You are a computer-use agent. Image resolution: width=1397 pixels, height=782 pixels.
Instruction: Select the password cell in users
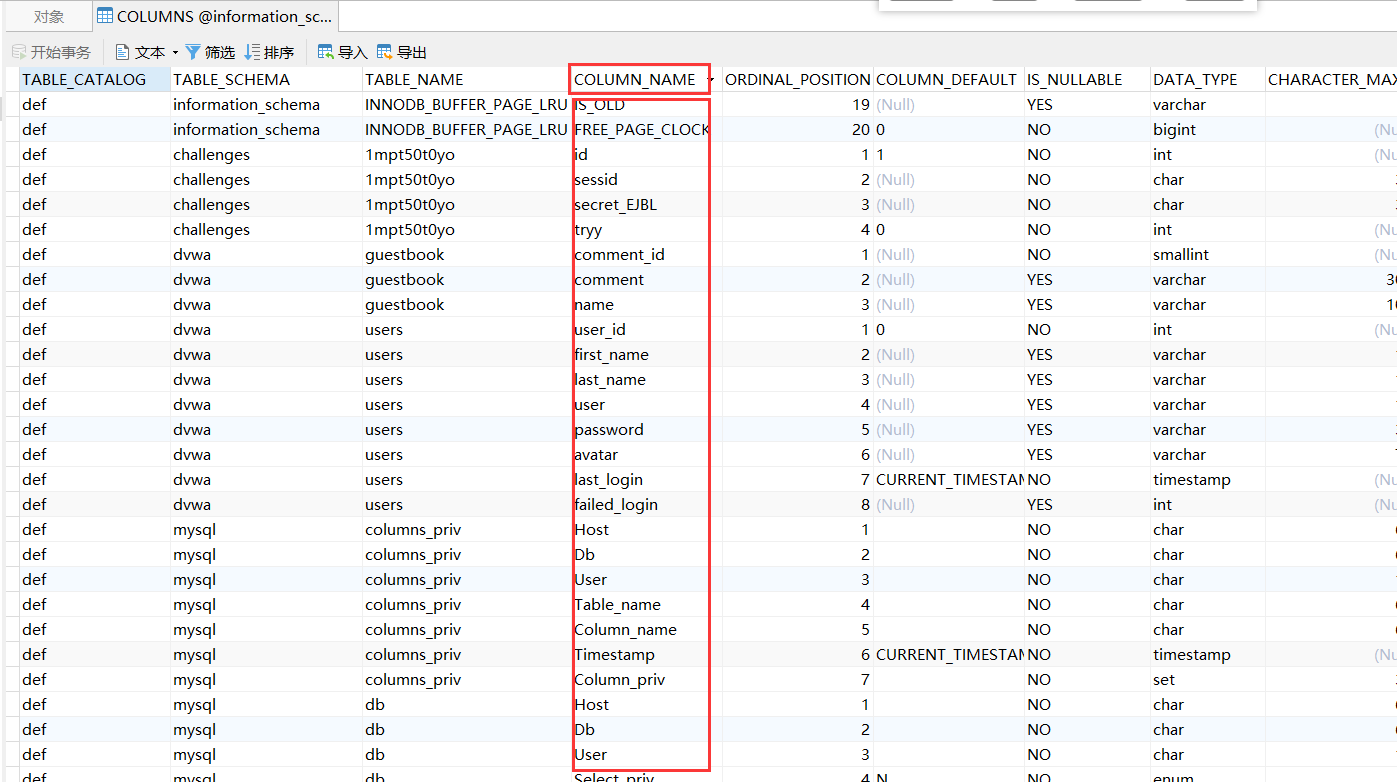pyautogui.click(x=646, y=430)
